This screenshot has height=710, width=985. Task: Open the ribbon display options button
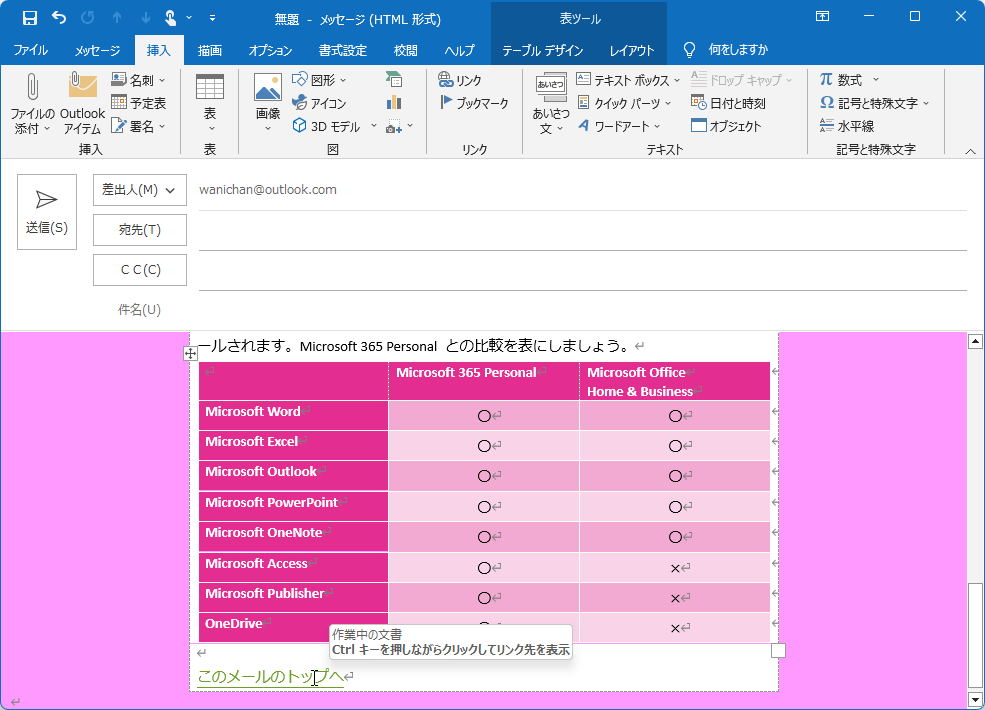[x=822, y=16]
